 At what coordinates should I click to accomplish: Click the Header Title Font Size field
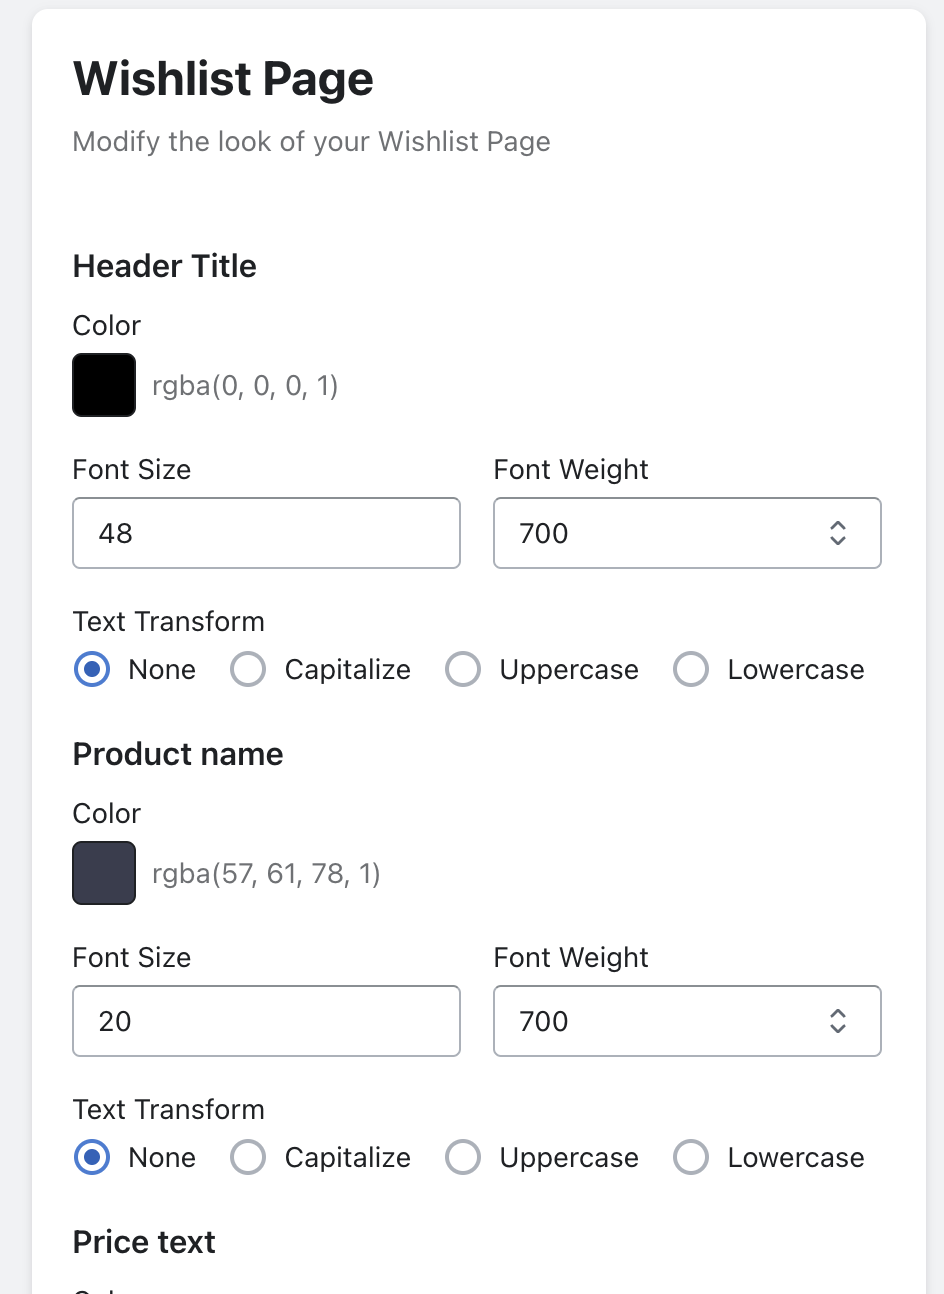266,533
